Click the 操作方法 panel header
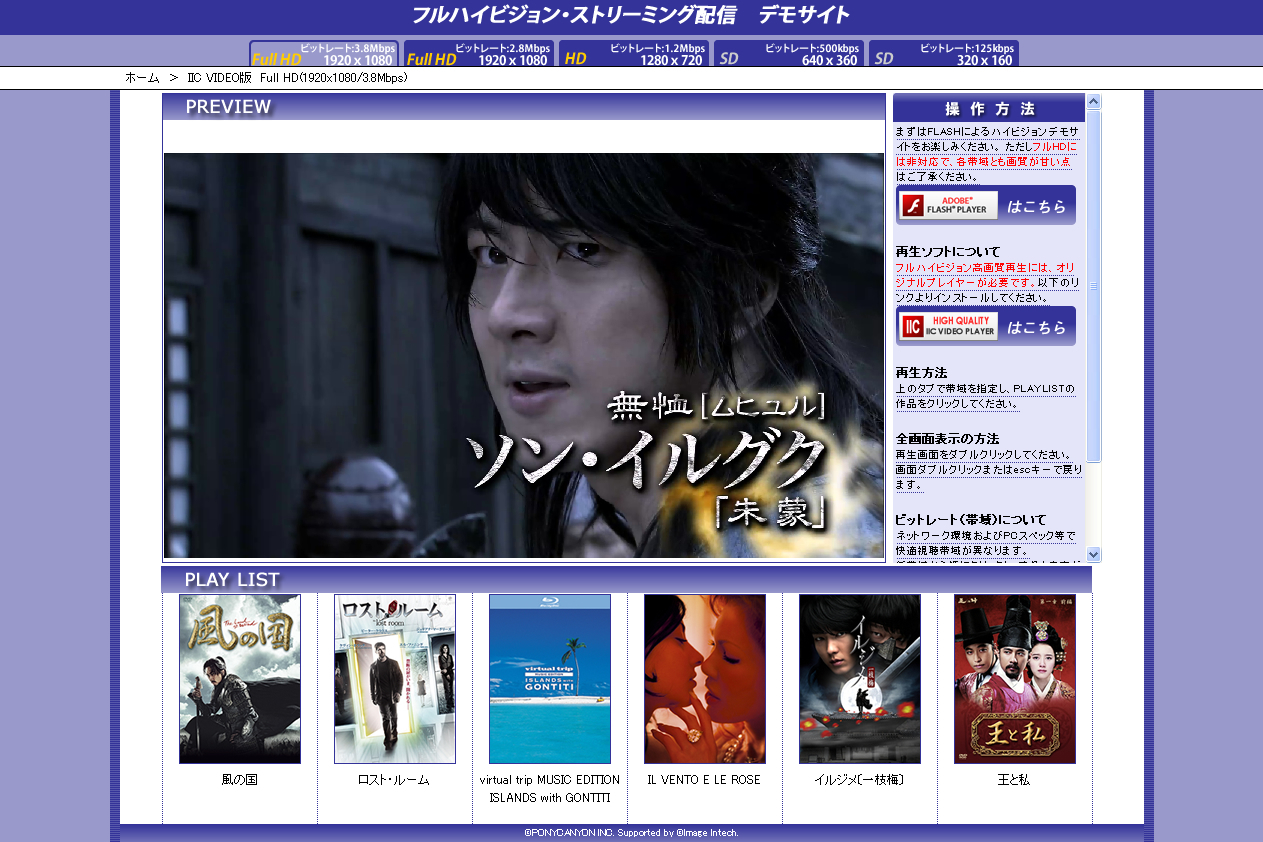The image size is (1263, 842). coord(989,108)
